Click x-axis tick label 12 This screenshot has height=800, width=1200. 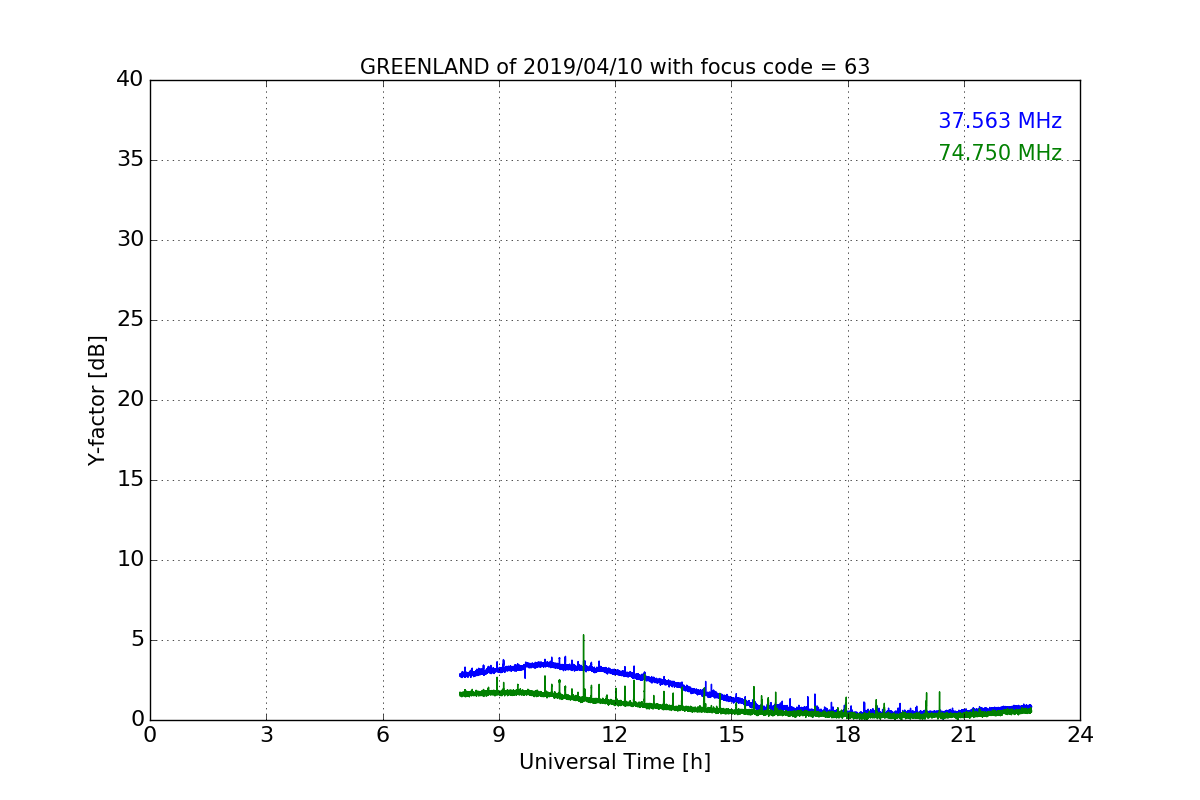point(615,735)
